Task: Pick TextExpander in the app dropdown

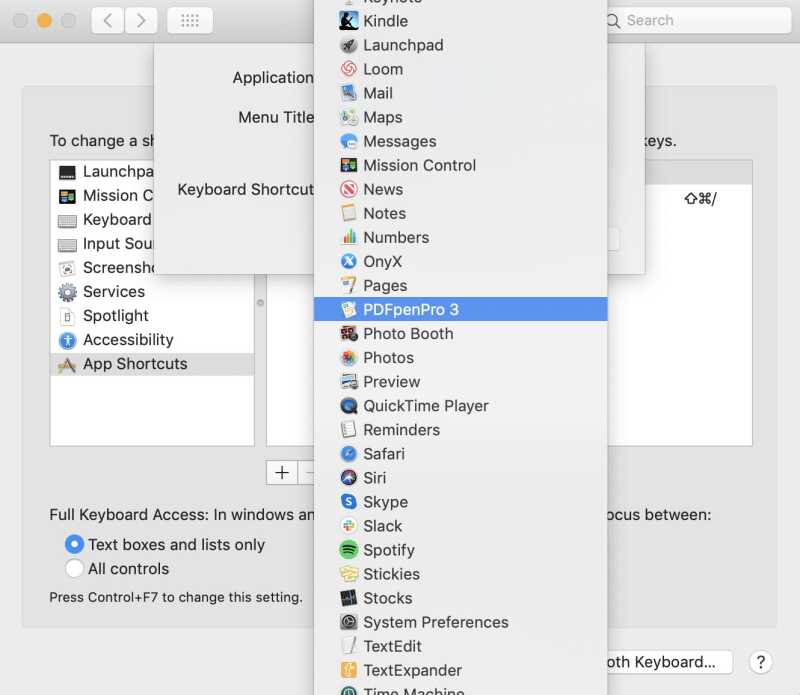Action: [412, 670]
